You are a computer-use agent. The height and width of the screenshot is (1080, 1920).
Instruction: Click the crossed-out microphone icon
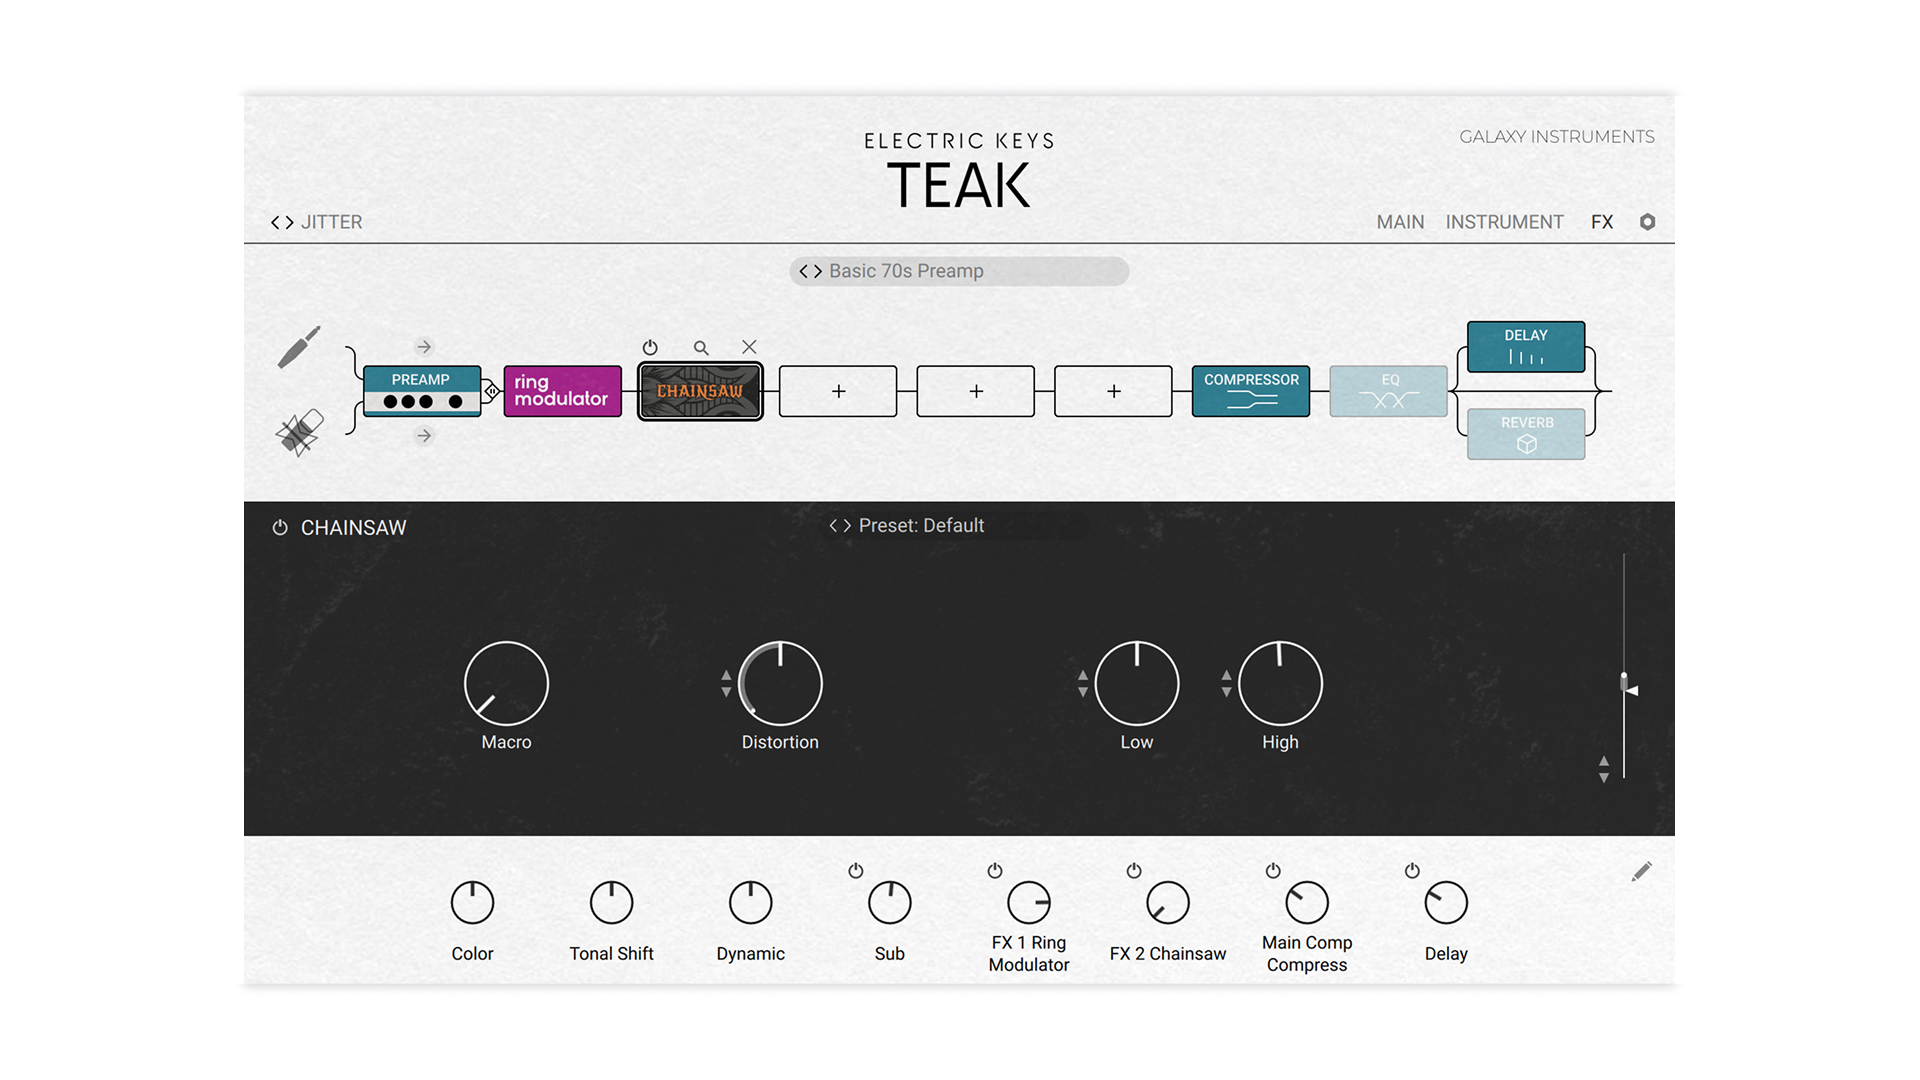298,432
